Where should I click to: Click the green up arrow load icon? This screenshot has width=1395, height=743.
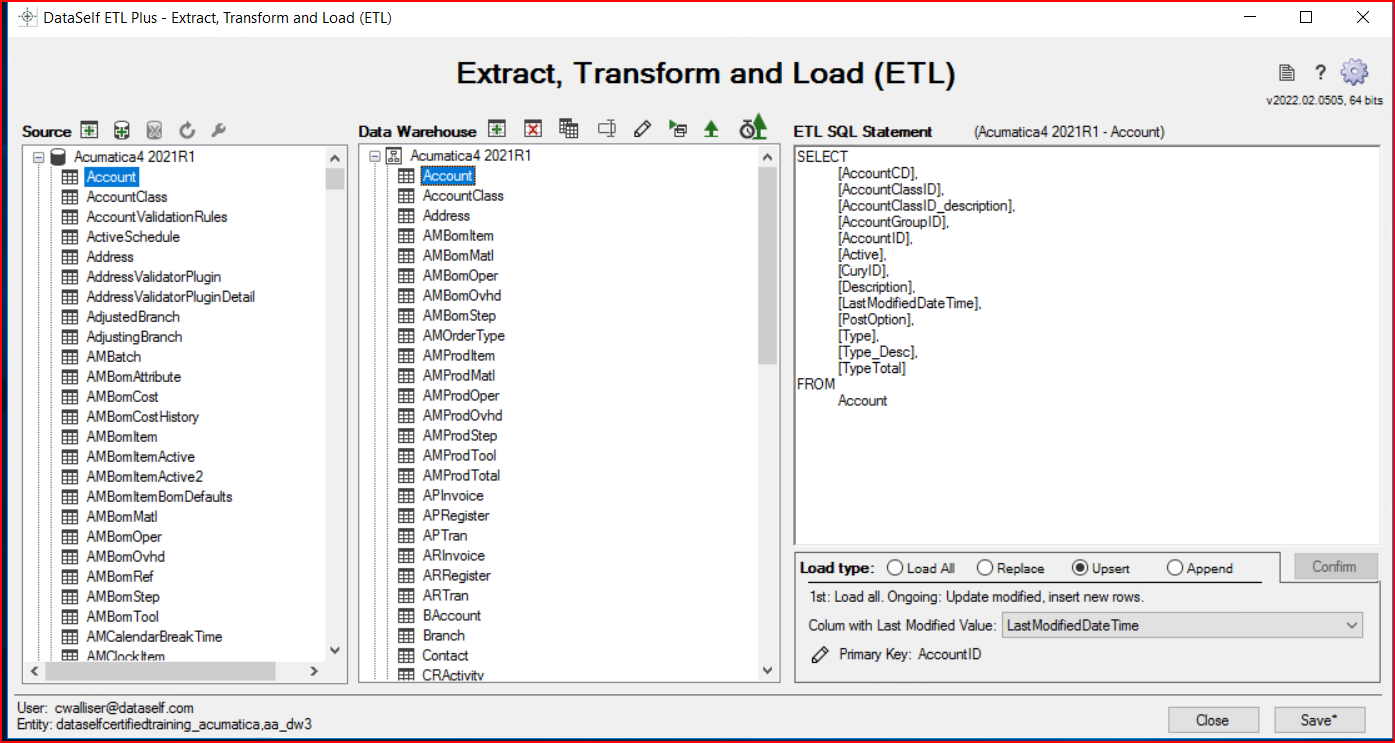point(711,129)
